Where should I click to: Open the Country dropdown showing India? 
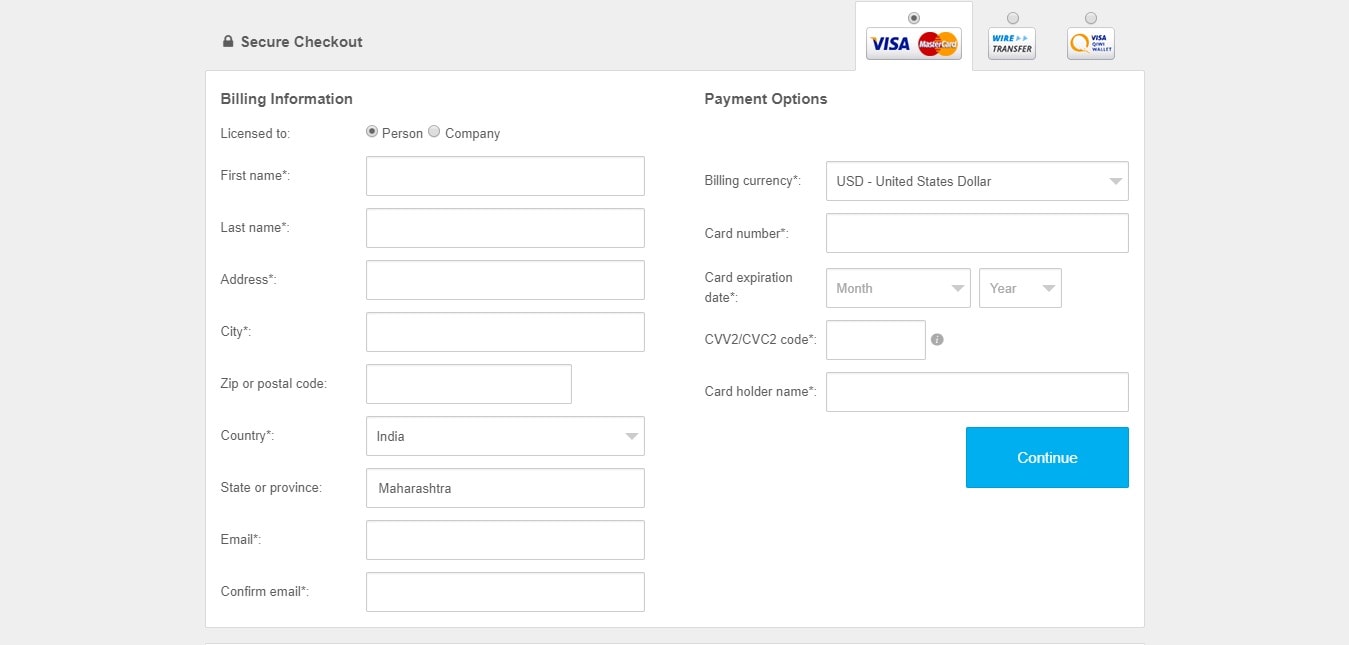(505, 436)
